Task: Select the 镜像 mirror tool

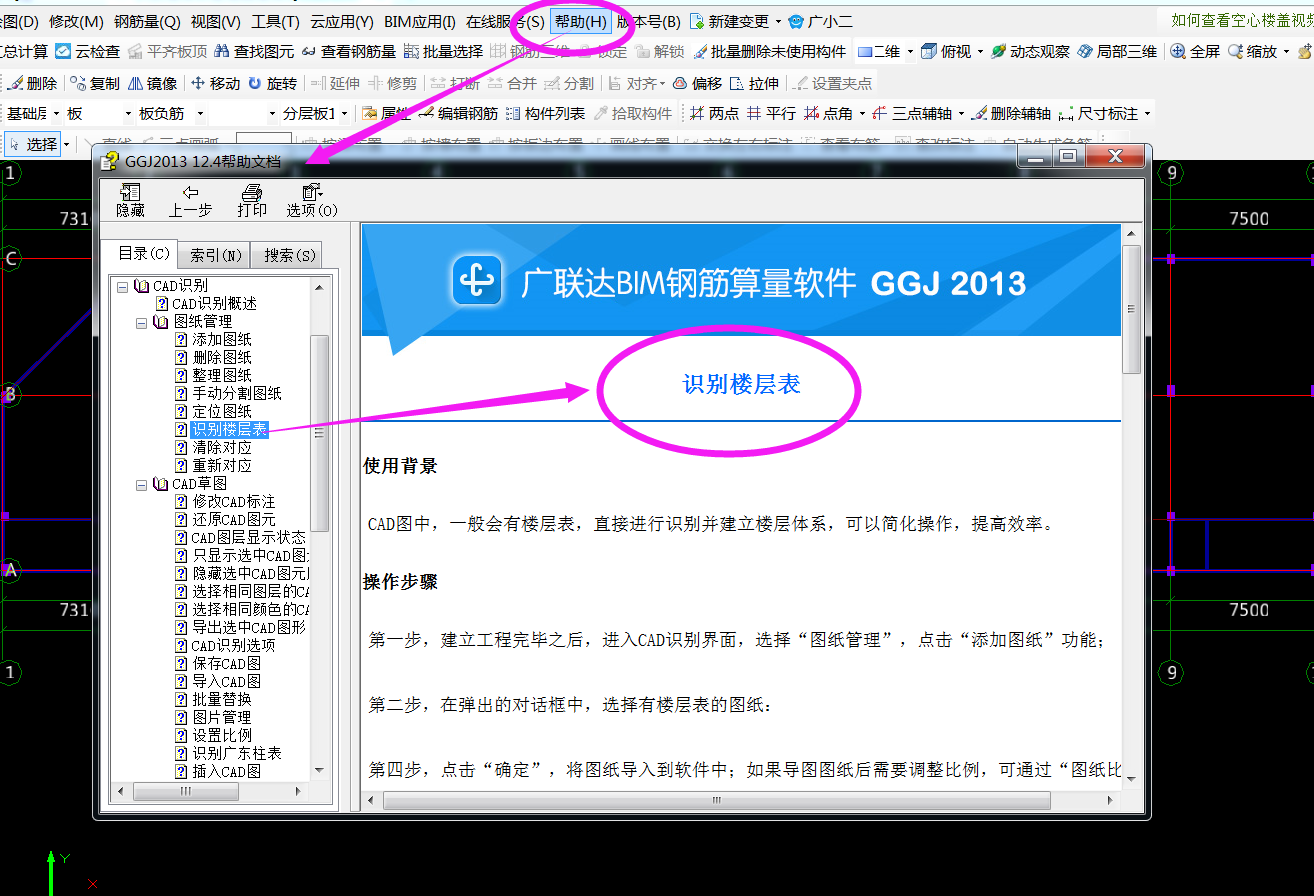Action: [153, 84]
